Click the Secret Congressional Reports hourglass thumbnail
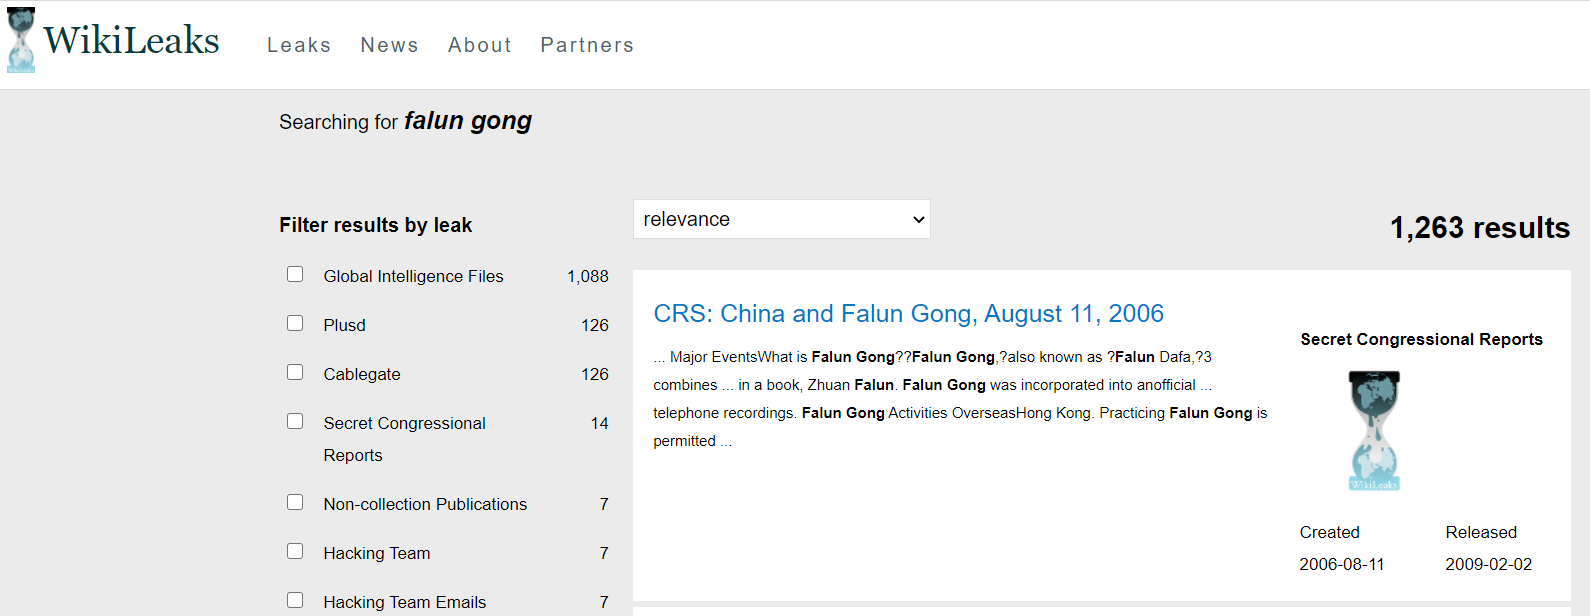 (x=1374, y=430)
